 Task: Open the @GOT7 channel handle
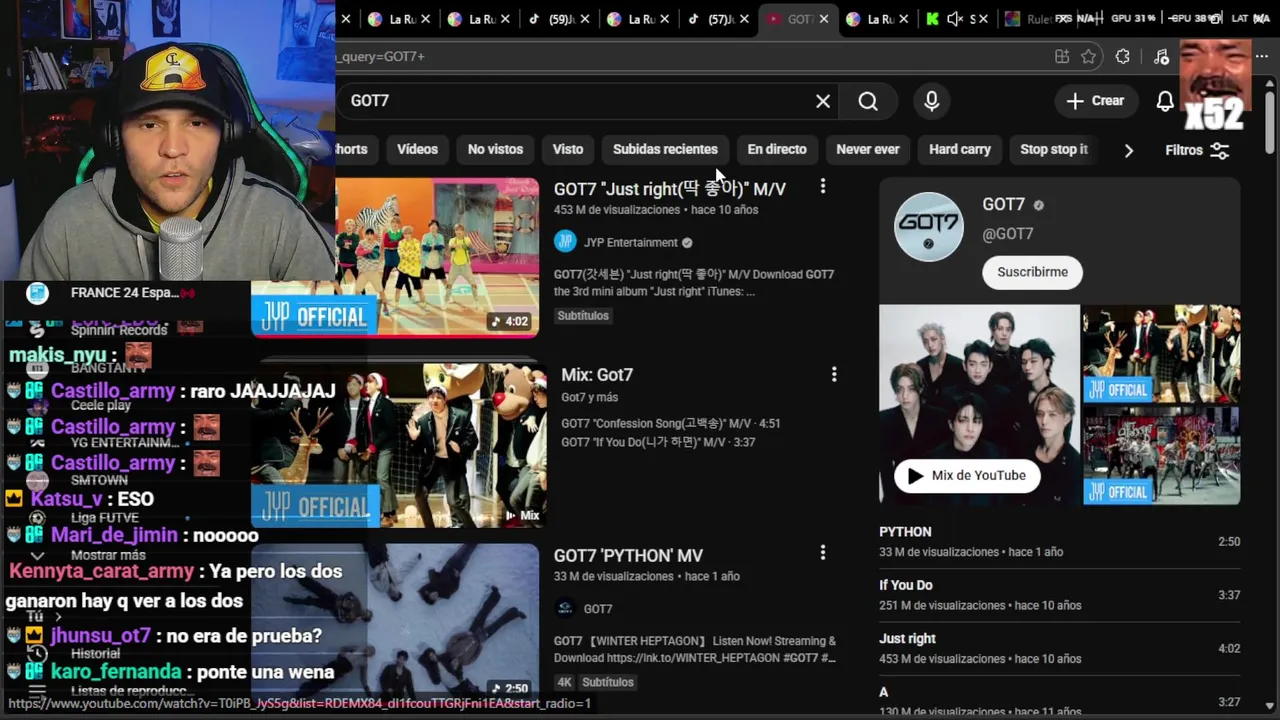click(x=1008, y=234)
